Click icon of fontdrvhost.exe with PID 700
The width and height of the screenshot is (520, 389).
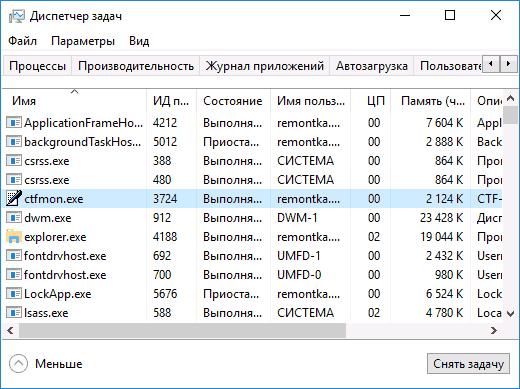14,275
